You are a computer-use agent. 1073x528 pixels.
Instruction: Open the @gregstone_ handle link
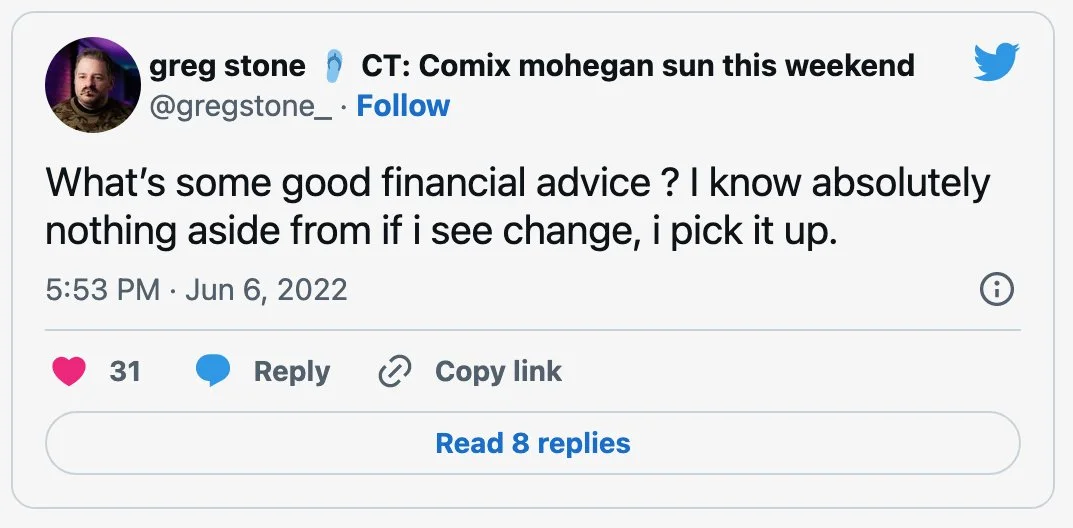coord(240,105)
